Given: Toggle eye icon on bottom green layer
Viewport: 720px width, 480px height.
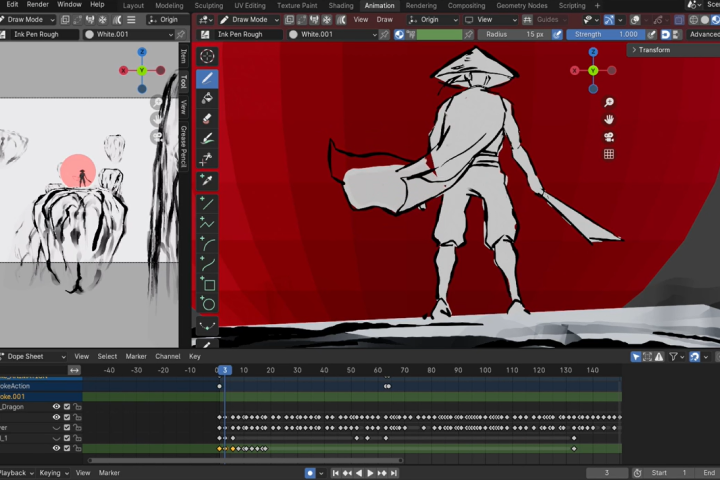Looking at the screenshot, I should tap(56, 448).
